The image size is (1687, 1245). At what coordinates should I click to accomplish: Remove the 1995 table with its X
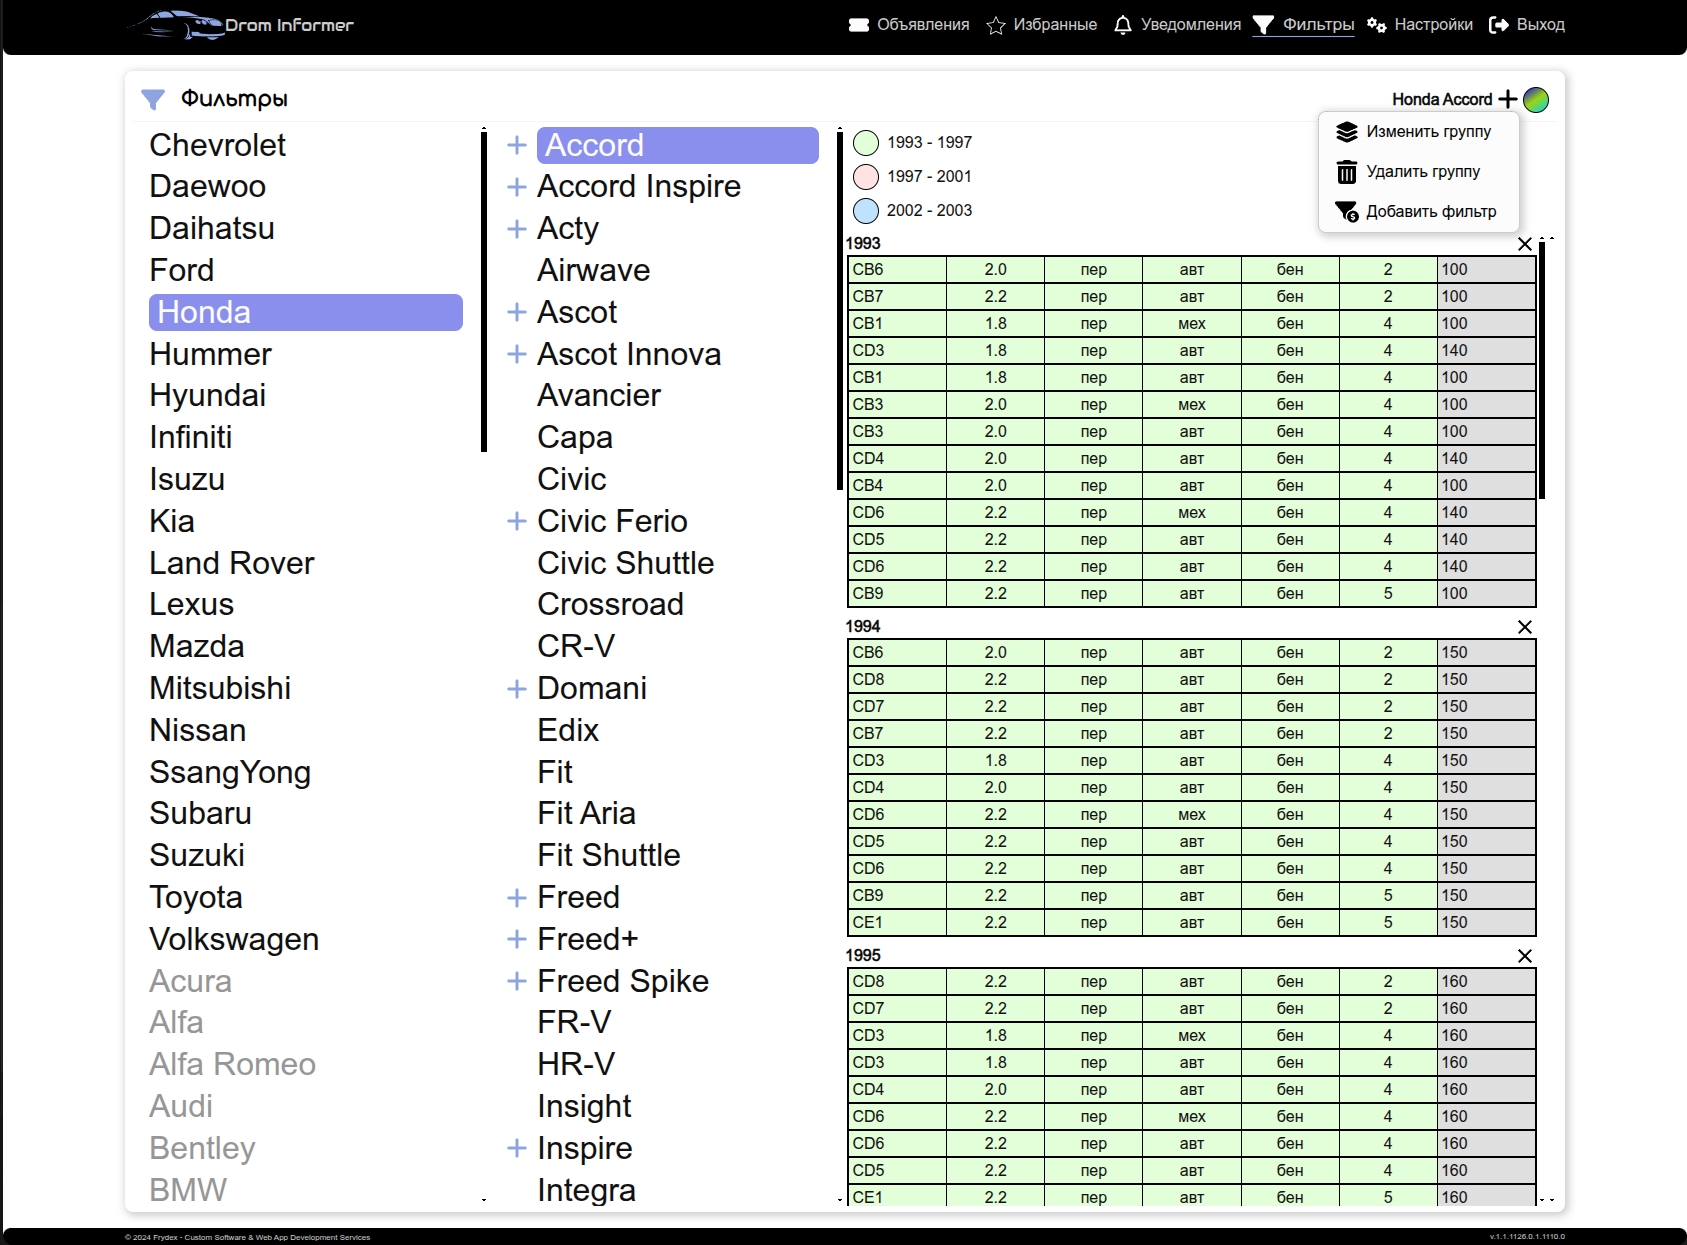pos(1525,956)
